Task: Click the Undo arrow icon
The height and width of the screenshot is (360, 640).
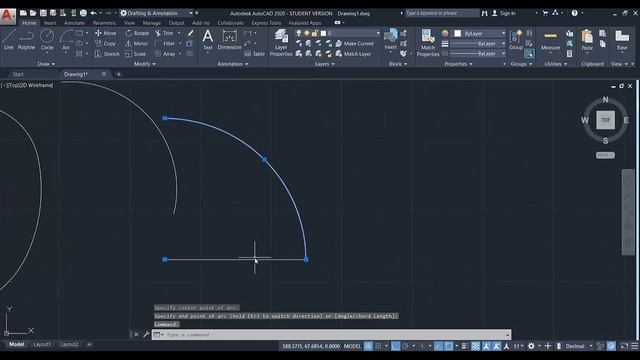Action: (x=93, y=13)
